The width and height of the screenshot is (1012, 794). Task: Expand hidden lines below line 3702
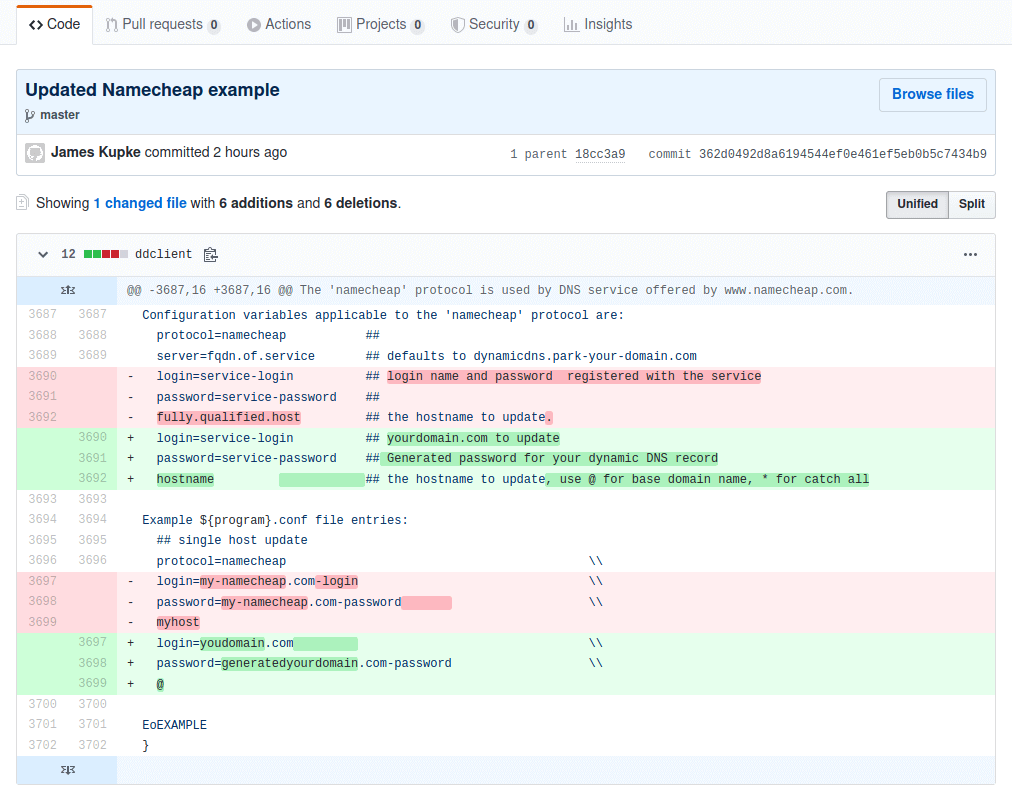tap(67, 769)
